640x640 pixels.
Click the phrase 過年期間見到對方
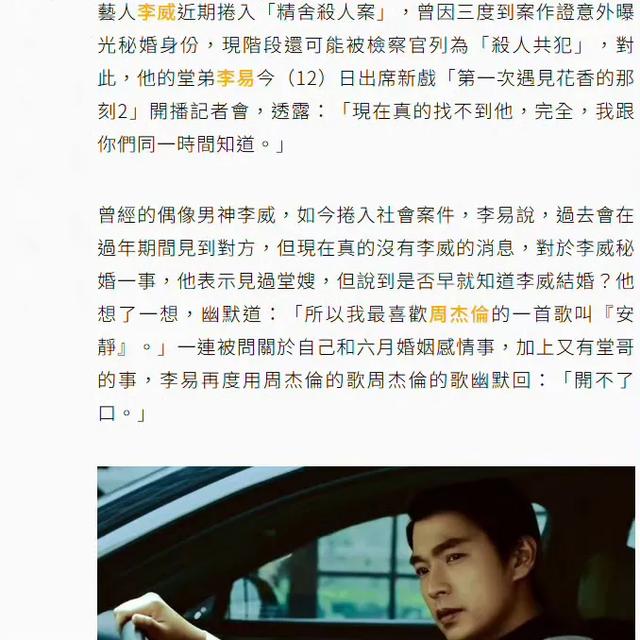point(176,248)
